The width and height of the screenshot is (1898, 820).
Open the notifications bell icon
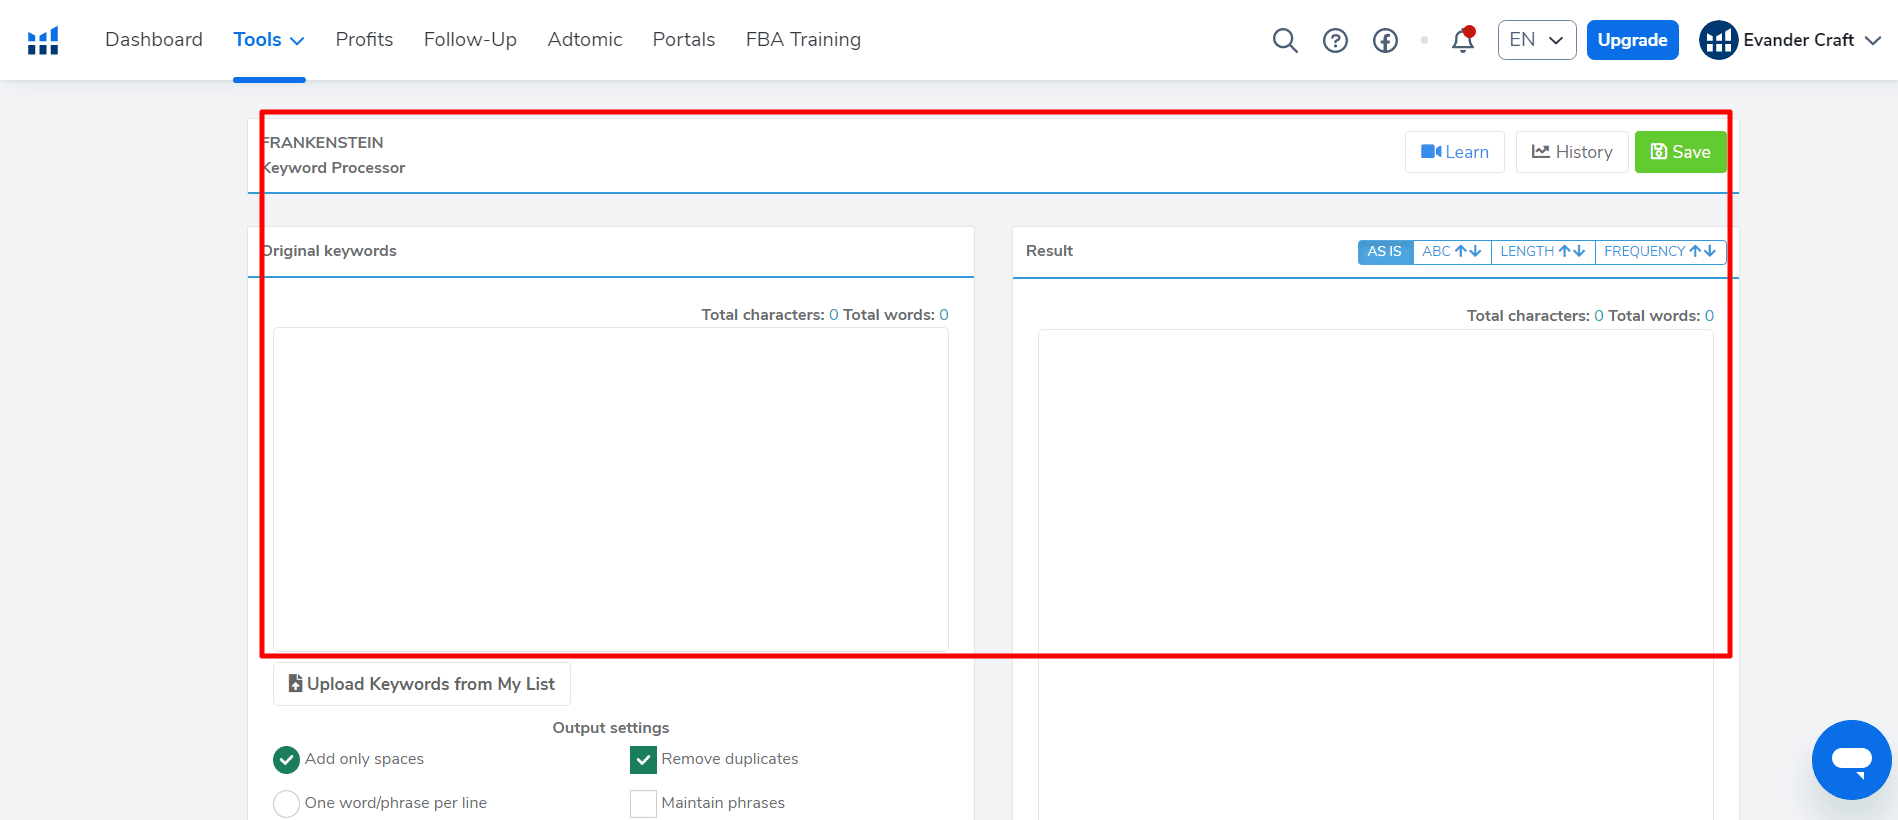click(1463, 39)
